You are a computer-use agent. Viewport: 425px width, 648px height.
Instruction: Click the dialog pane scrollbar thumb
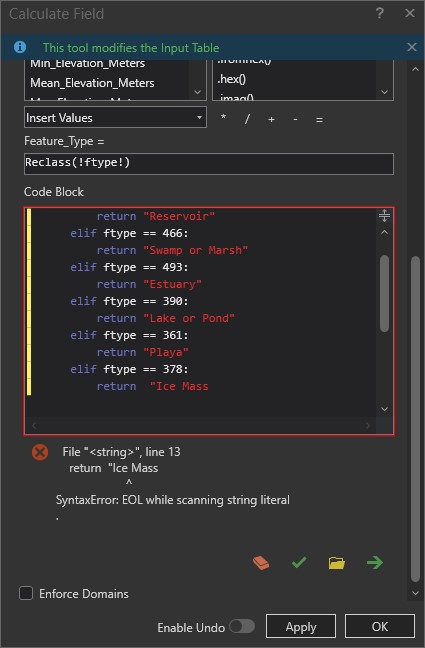click(415, 417)
